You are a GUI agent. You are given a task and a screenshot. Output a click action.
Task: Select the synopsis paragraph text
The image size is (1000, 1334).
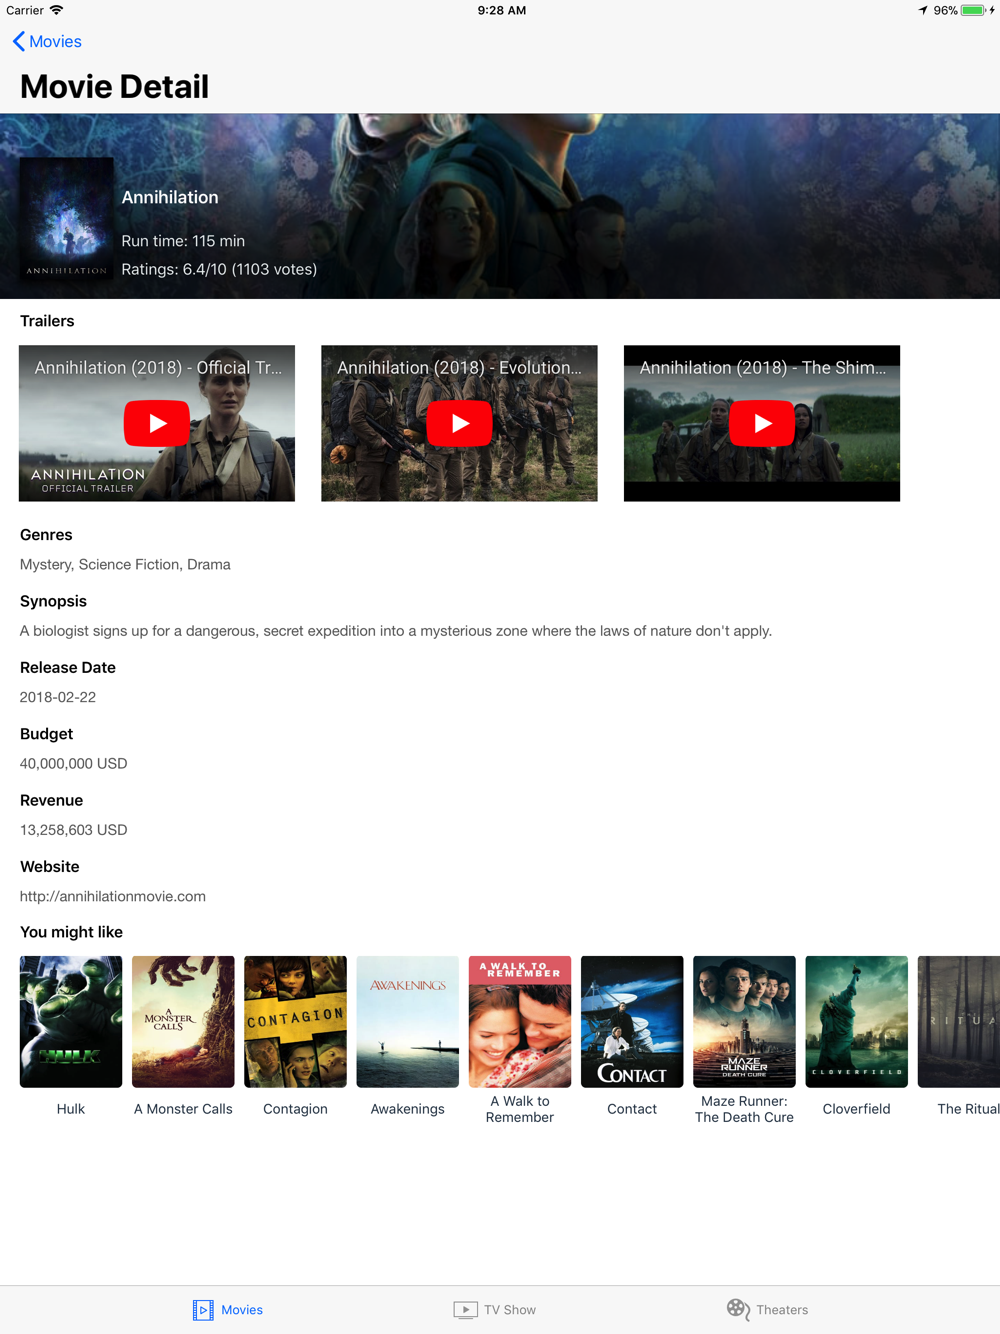(396, 631)
